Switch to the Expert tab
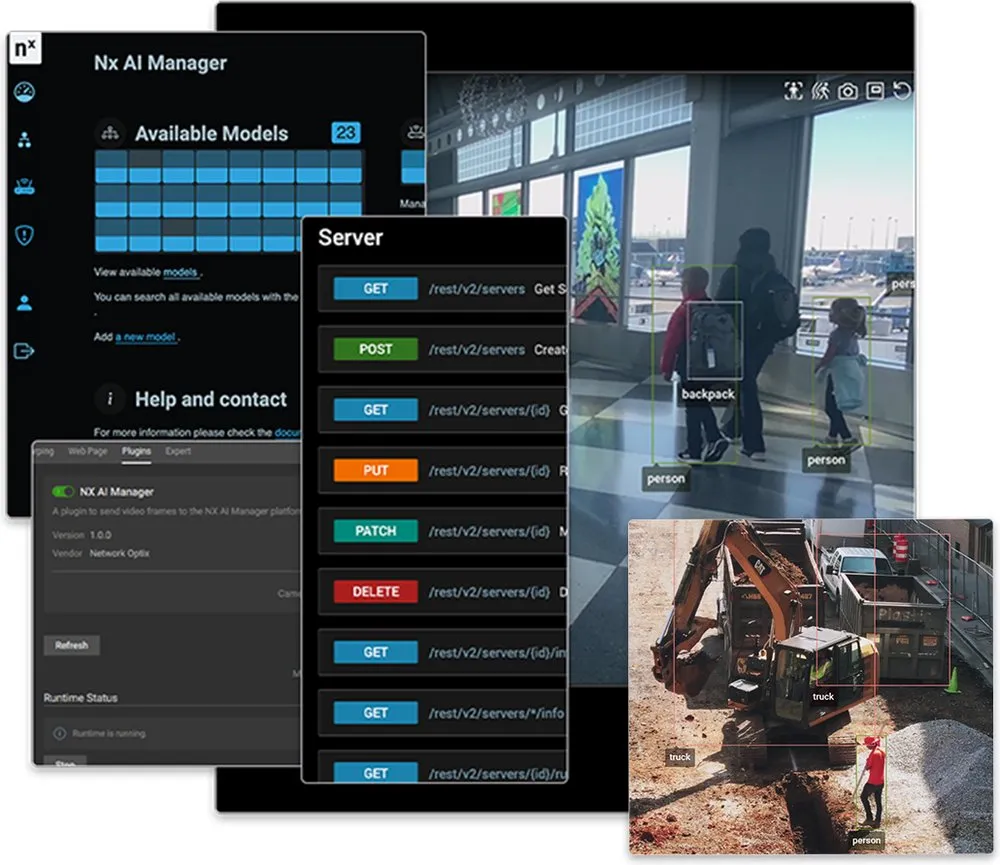This screenshot has height=865, width=1000. [178, 451]
